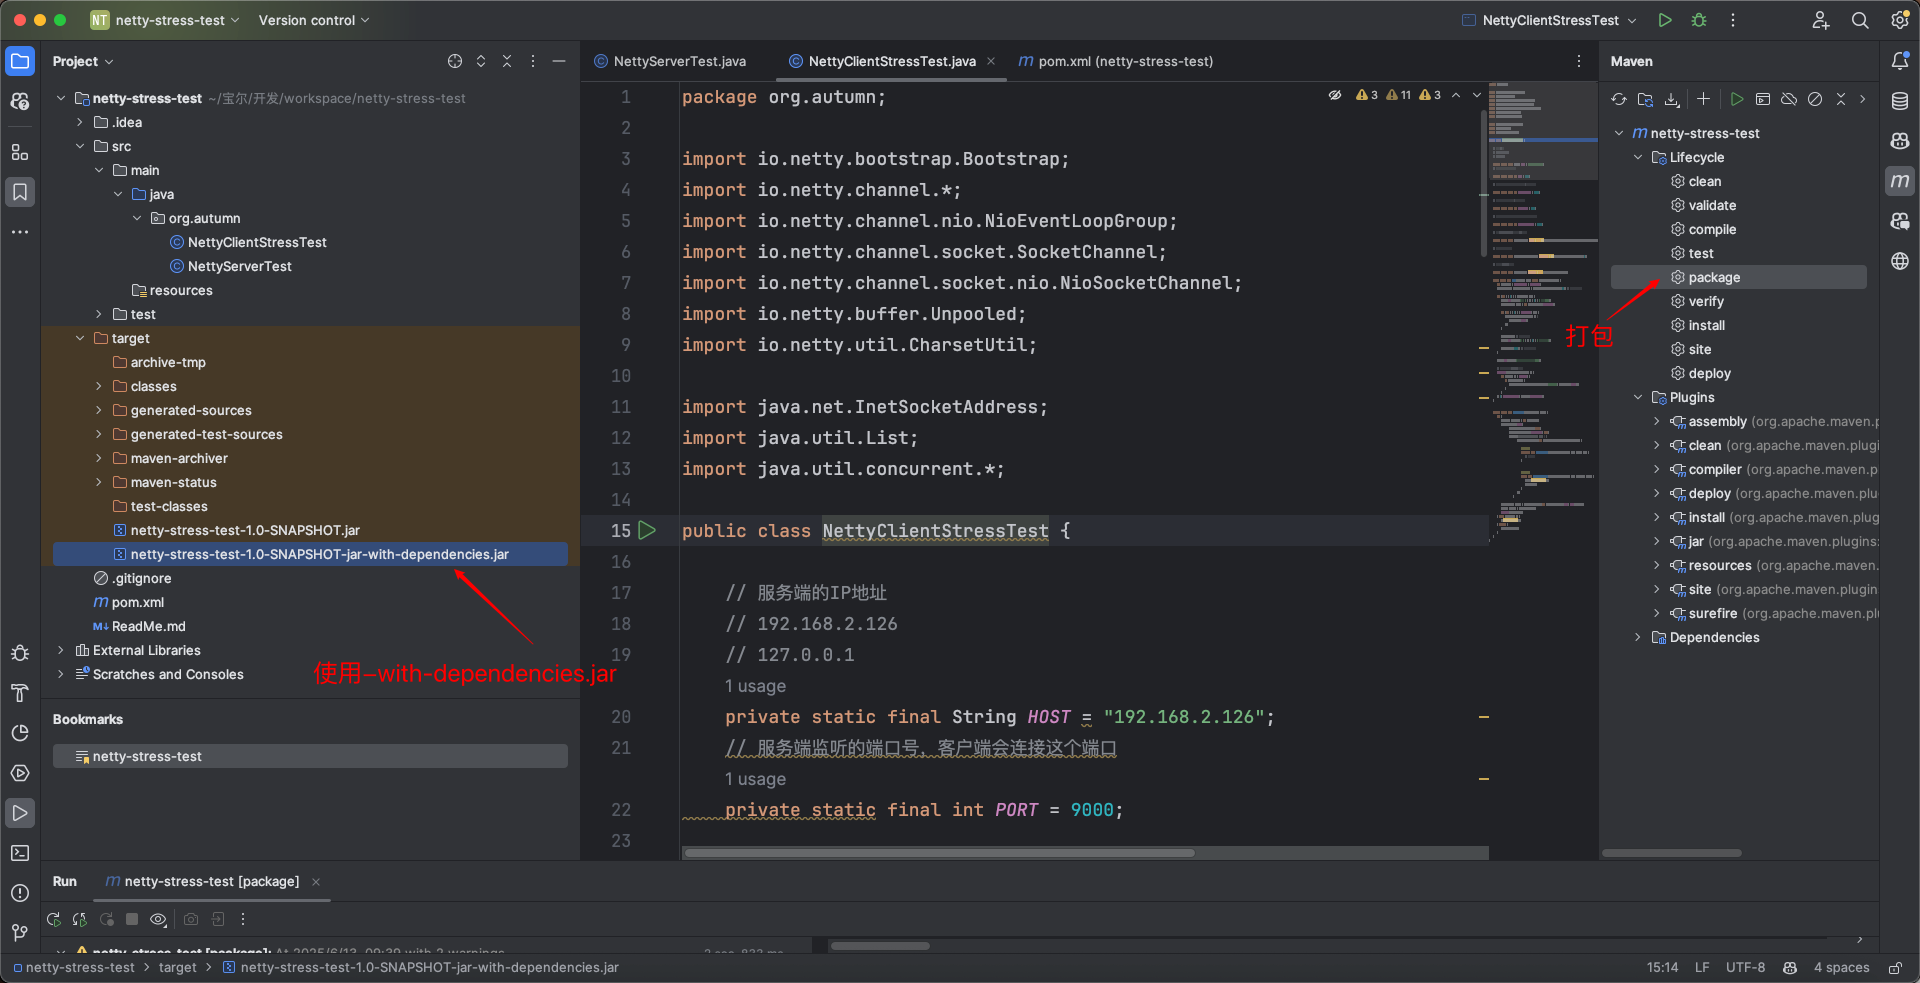
Task: Open the Build hammer tool window
Action: [x=20, y=693]
